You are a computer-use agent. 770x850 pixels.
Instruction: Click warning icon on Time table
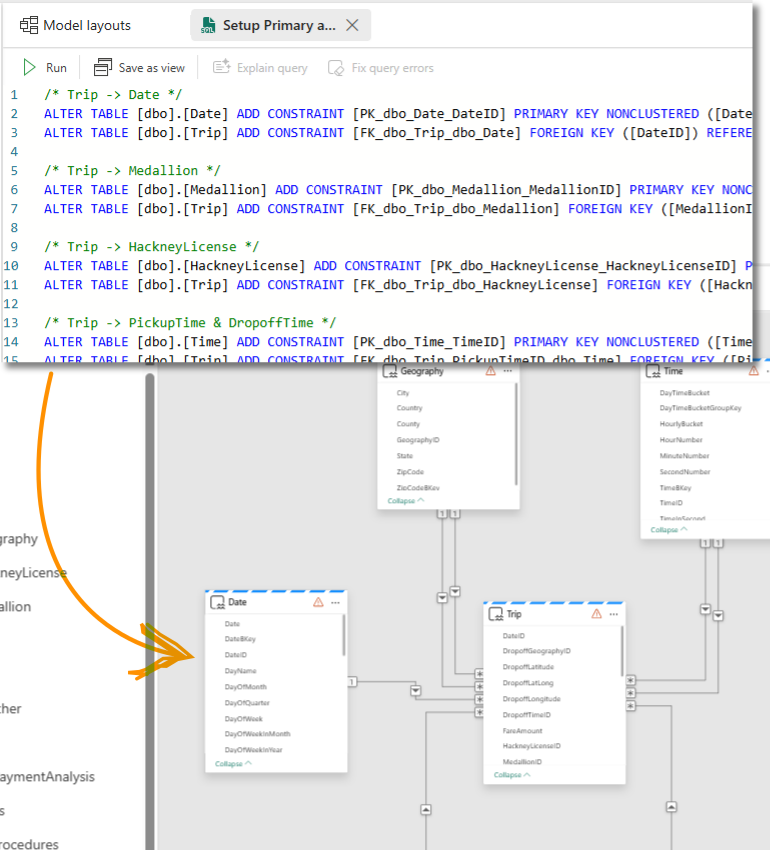(752, 371)
